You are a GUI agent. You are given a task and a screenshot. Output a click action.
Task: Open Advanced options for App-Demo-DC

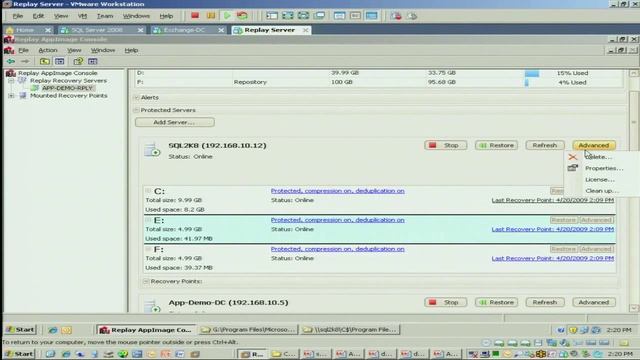click(x=594, y=302)
